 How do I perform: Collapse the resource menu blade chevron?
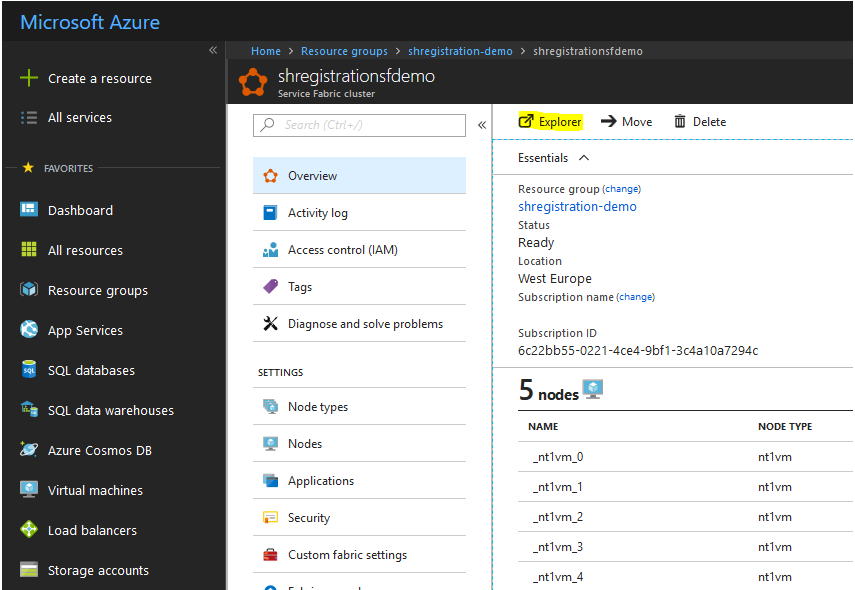point(482,125)
